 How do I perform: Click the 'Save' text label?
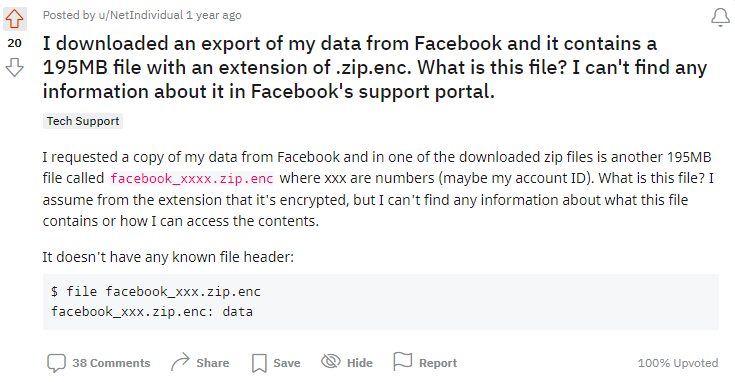[x=287, y=363]
